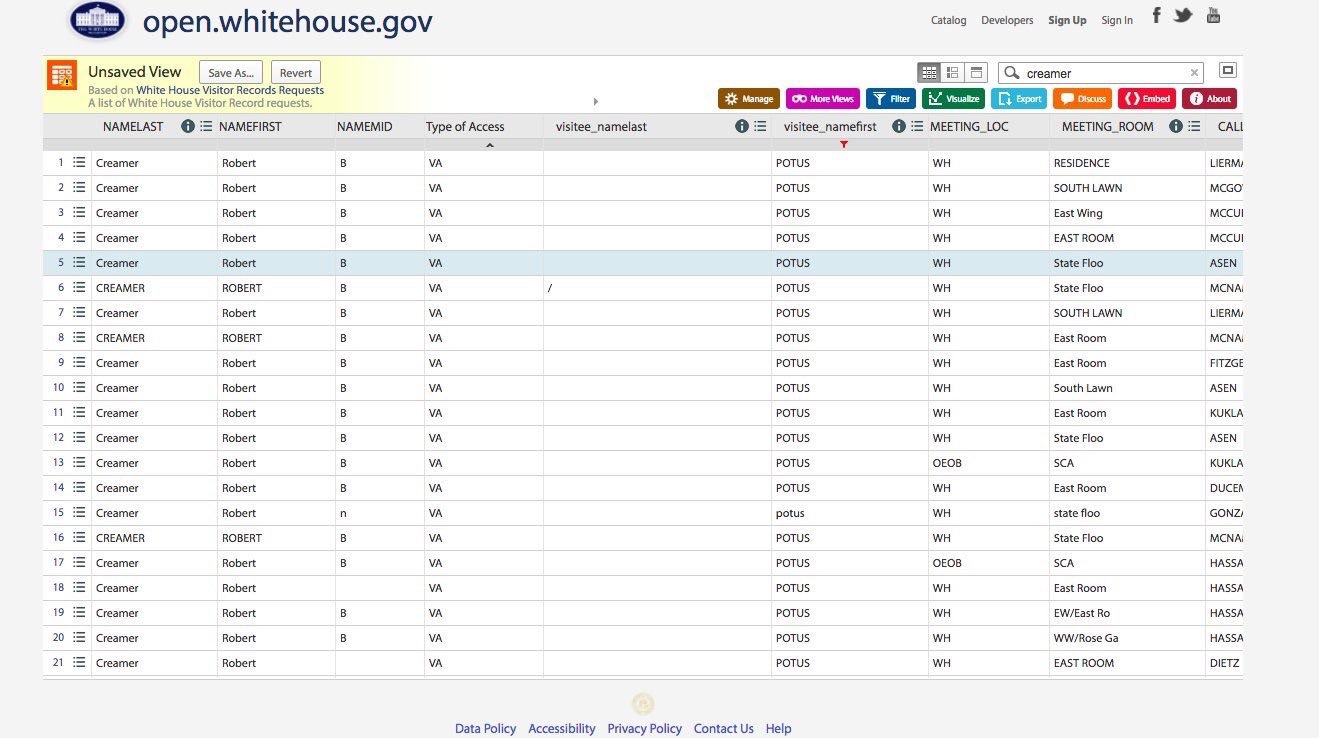Expand the description with the small gray arrow
1319x738 pixels.
click(x=596, y=101)
